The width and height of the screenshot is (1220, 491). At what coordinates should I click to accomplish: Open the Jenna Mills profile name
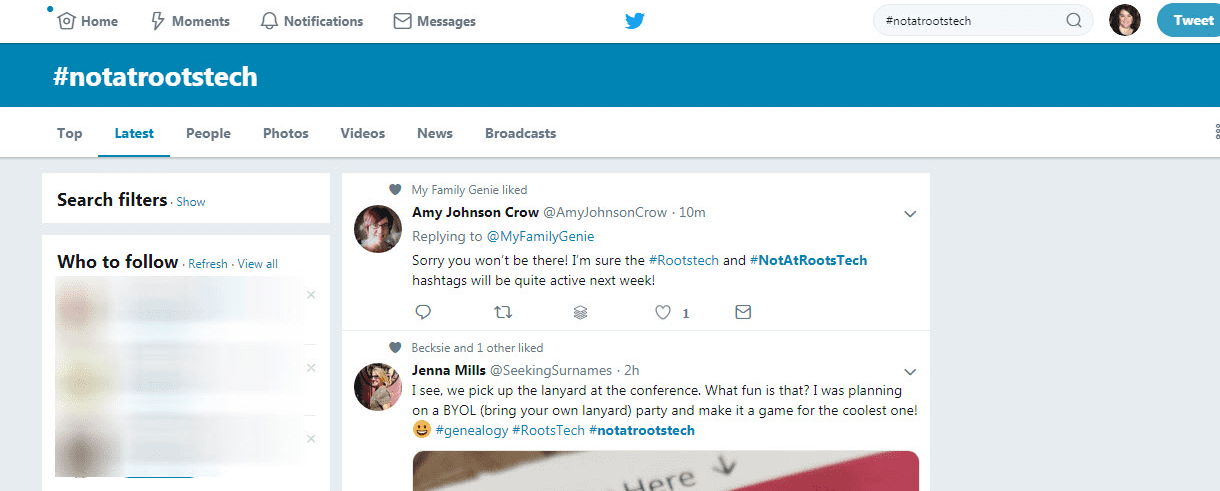[448, 370]
